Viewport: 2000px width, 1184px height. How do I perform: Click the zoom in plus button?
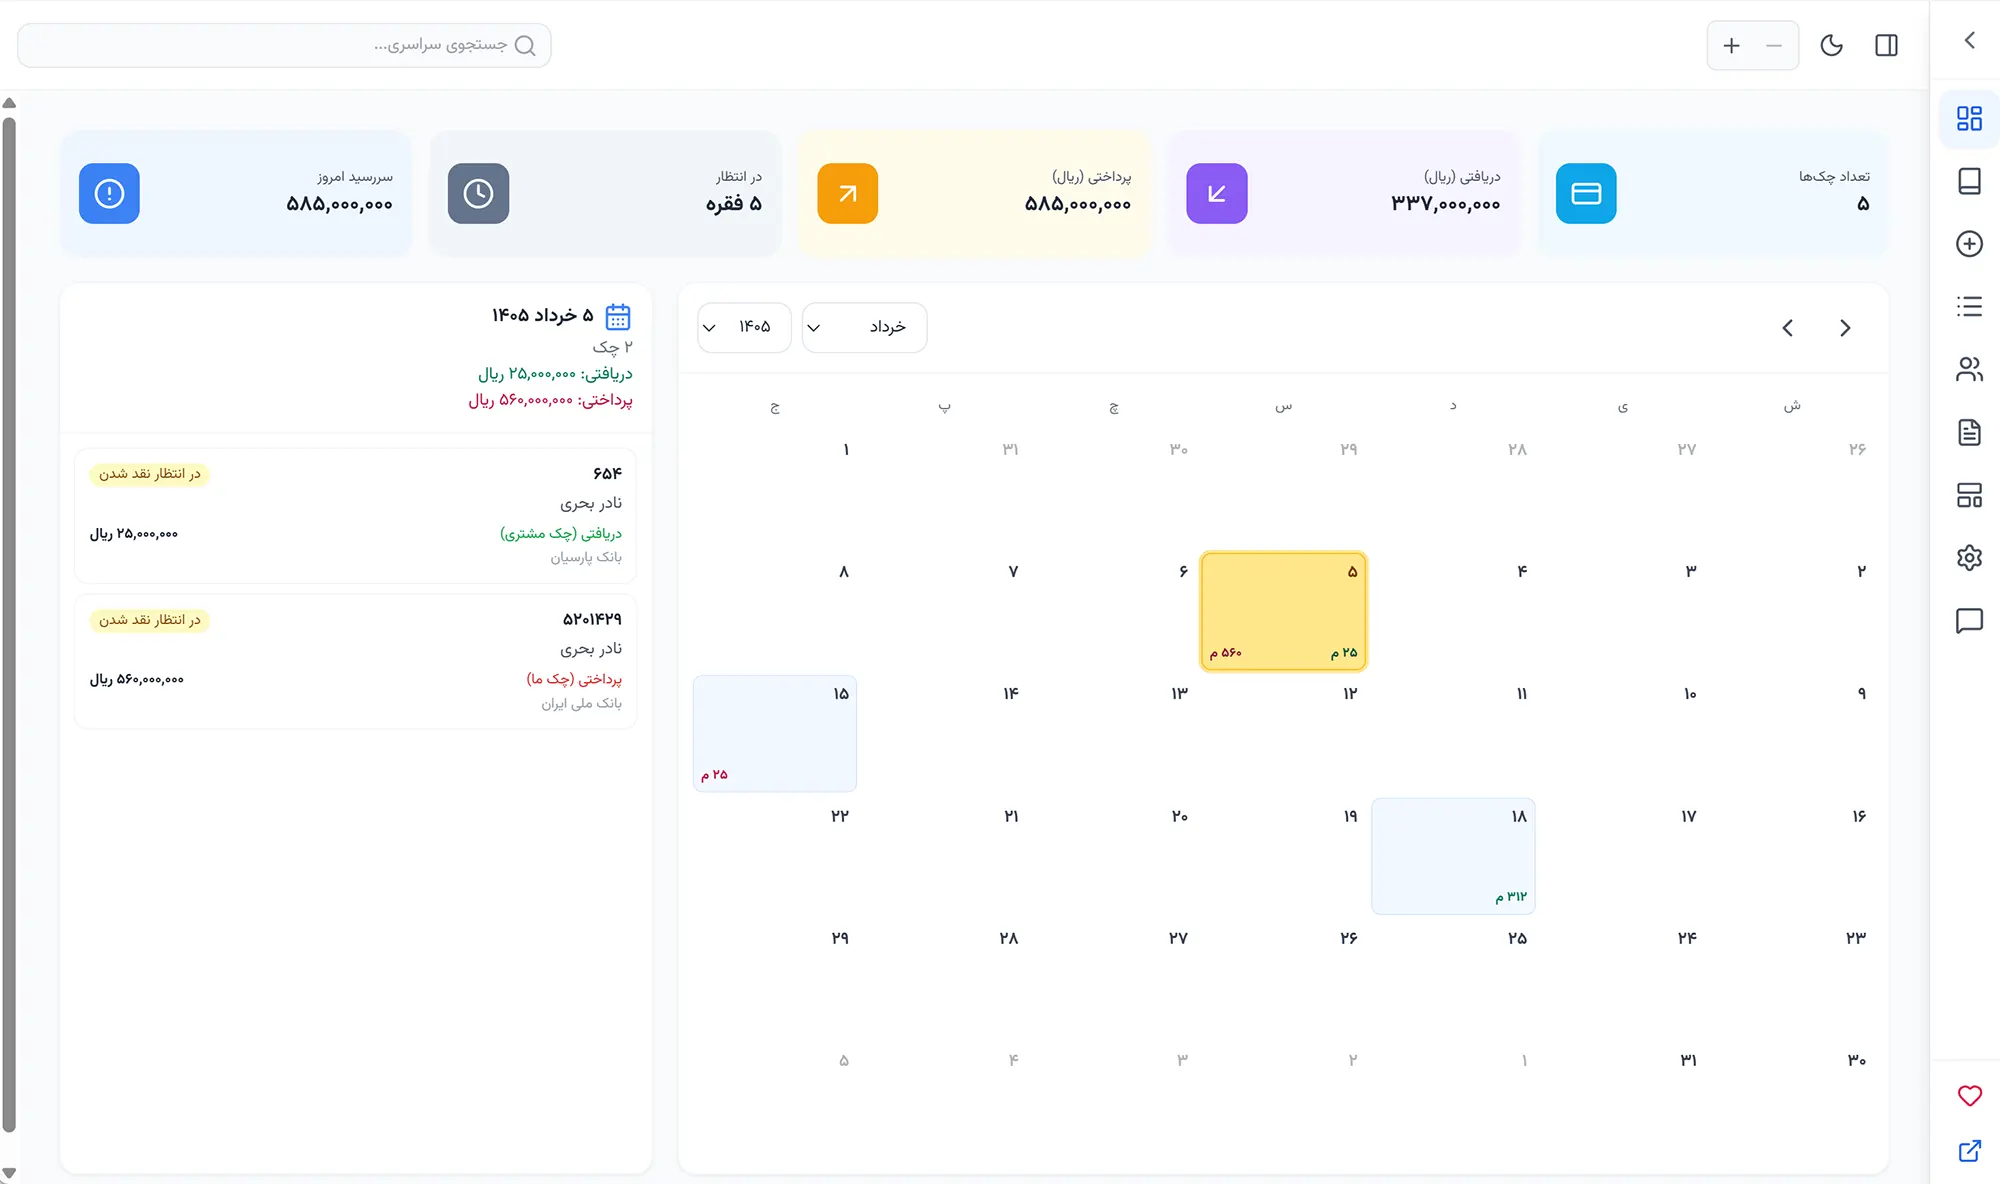1731,45
